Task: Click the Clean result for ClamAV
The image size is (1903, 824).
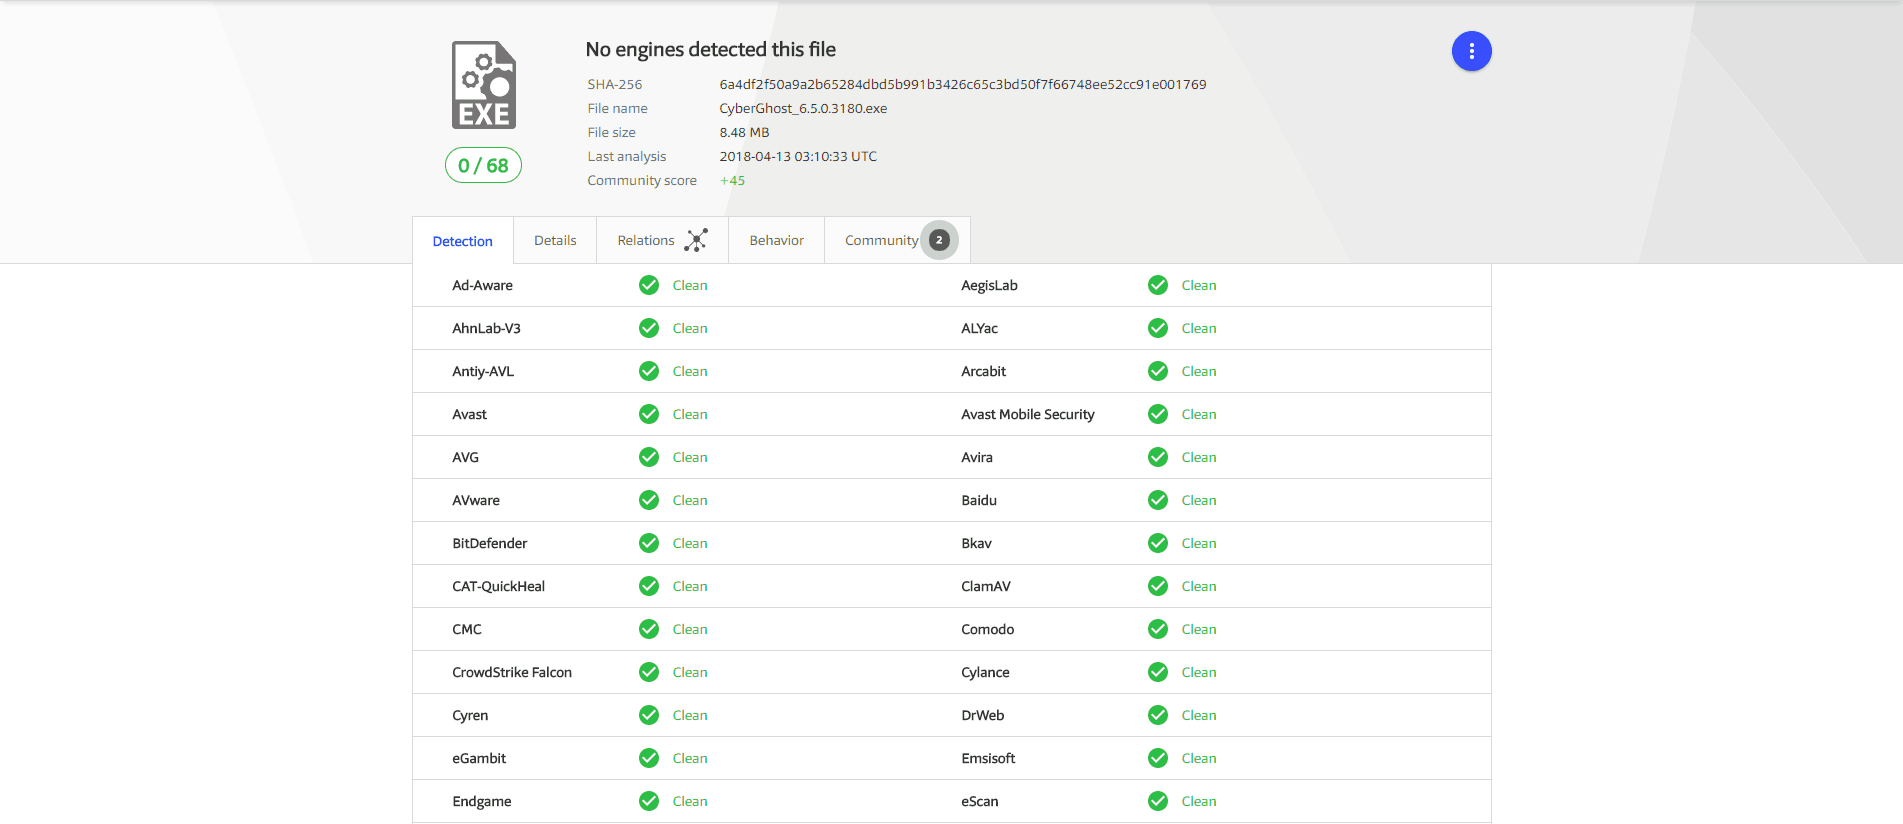Action: 1199,586
